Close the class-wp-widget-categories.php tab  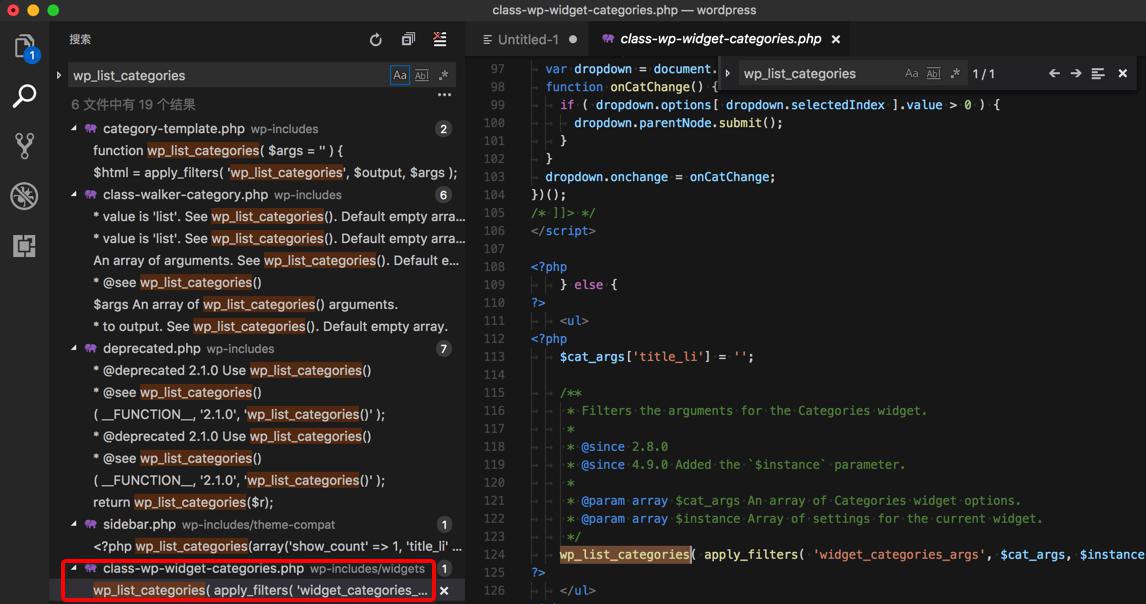click(x=836, y=40)
